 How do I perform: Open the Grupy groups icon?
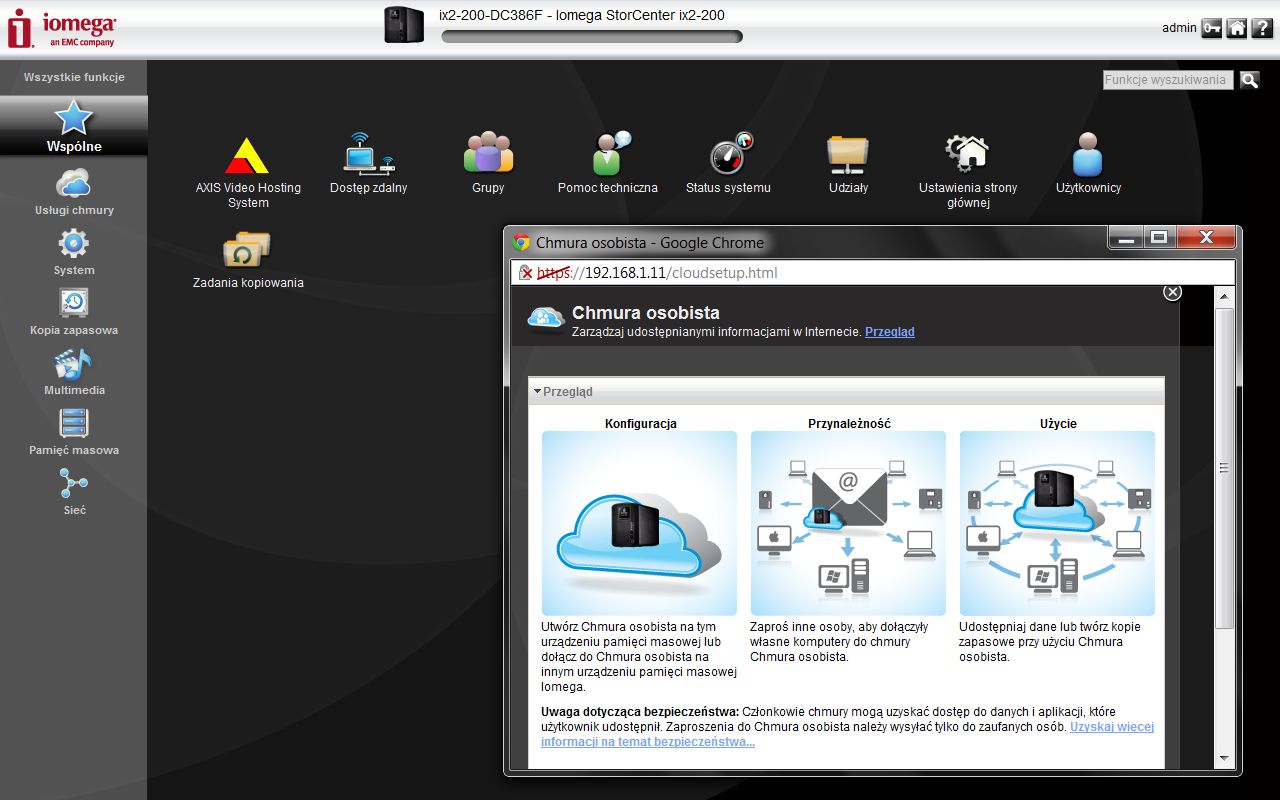[x=488, y=153]
